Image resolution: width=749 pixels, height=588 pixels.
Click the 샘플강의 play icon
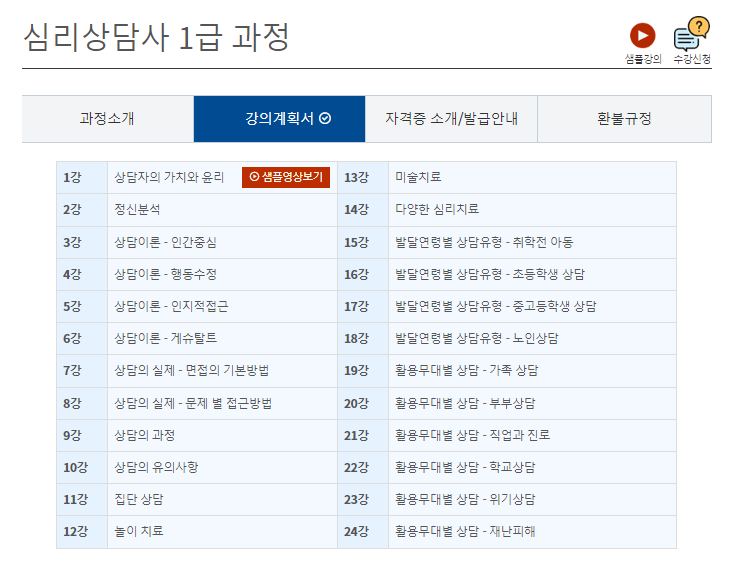pos(642,37)
